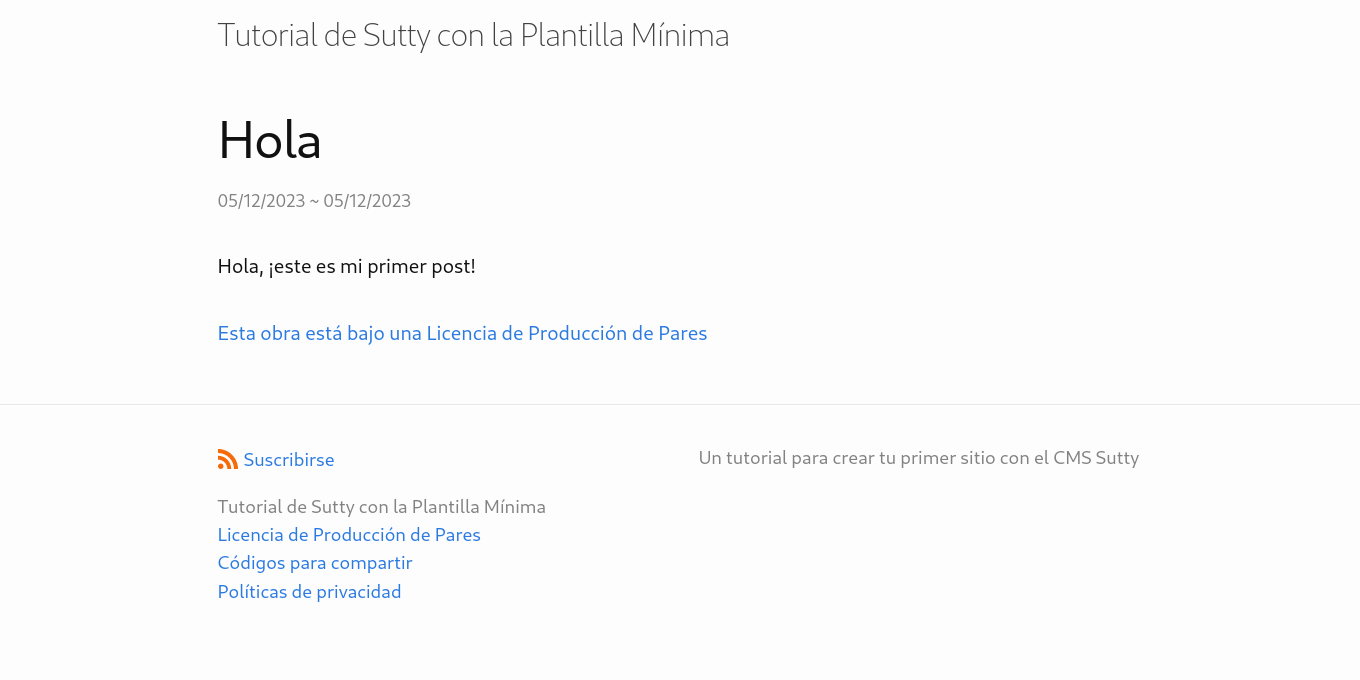Viewport: 1360px width, 680px height.
Task: Click the license link under the post
Action: pos(462,333)
